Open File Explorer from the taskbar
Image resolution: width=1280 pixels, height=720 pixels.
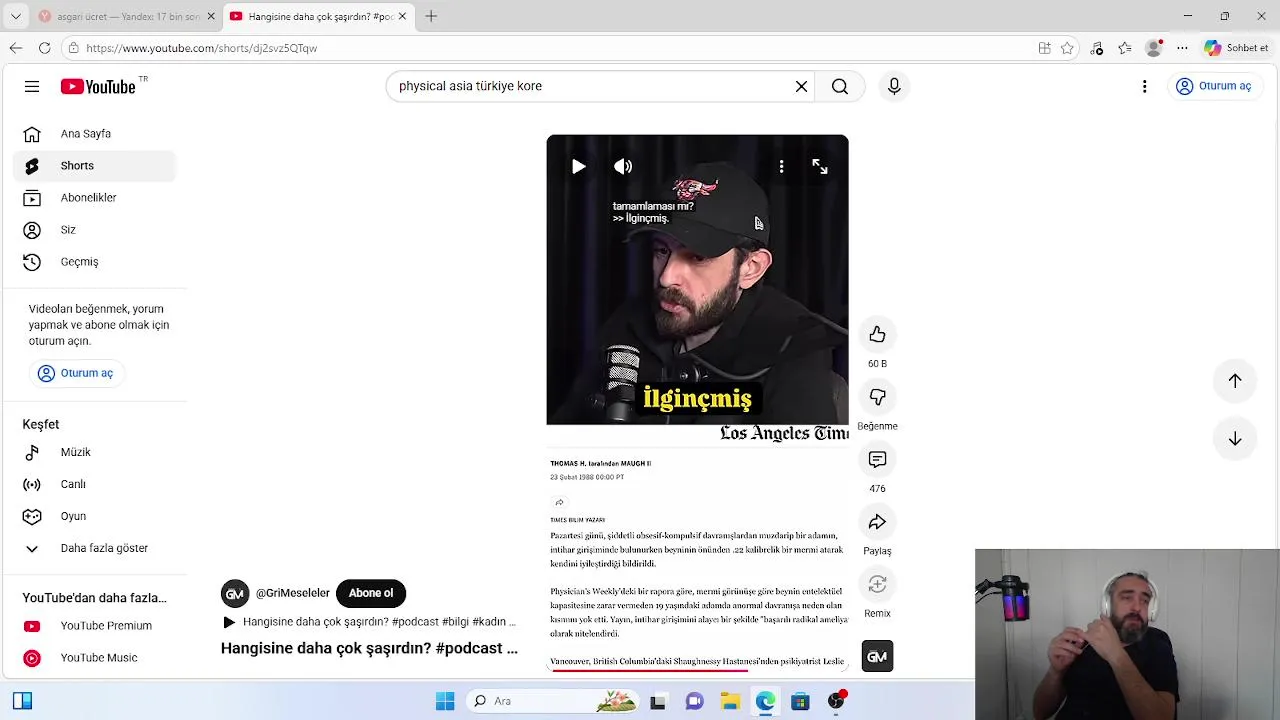[x=730, y=701]
